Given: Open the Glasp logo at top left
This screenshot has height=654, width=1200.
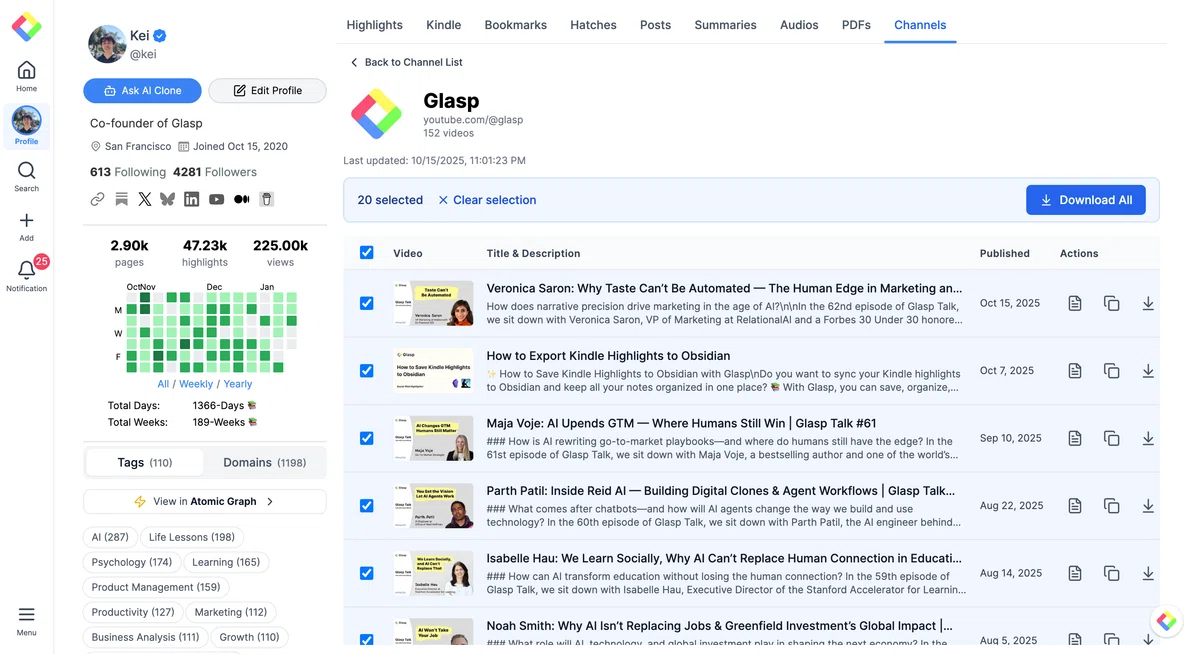Looking at the screenshot, I should [27, 26].
